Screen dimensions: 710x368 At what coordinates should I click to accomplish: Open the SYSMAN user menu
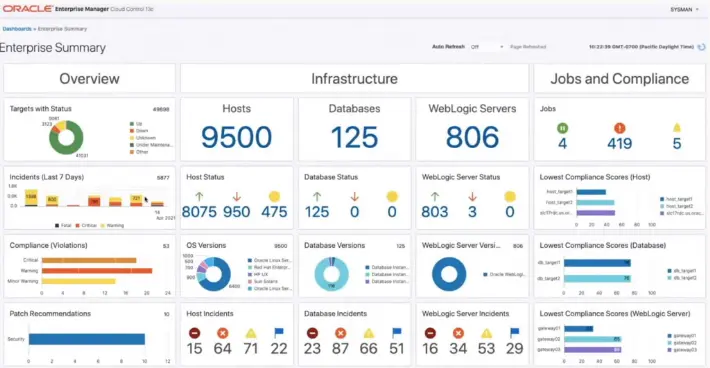click(684, 10)
